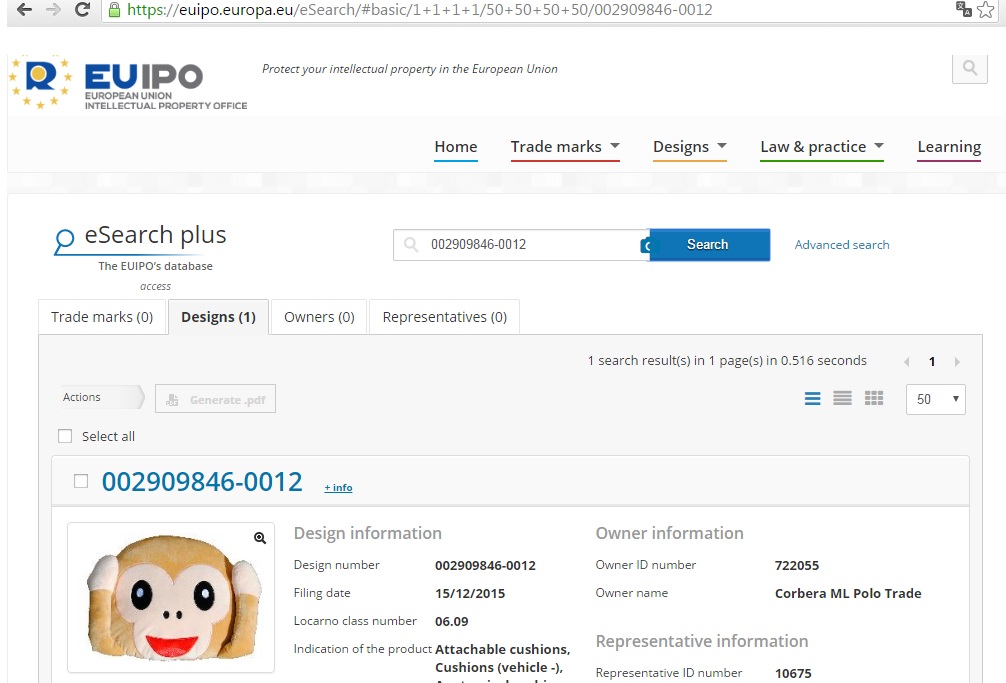Click the eSearch plus magnifier logo
Viewport: 1006px width, 683px height.
pyautogui.click(x=64, y=242)
